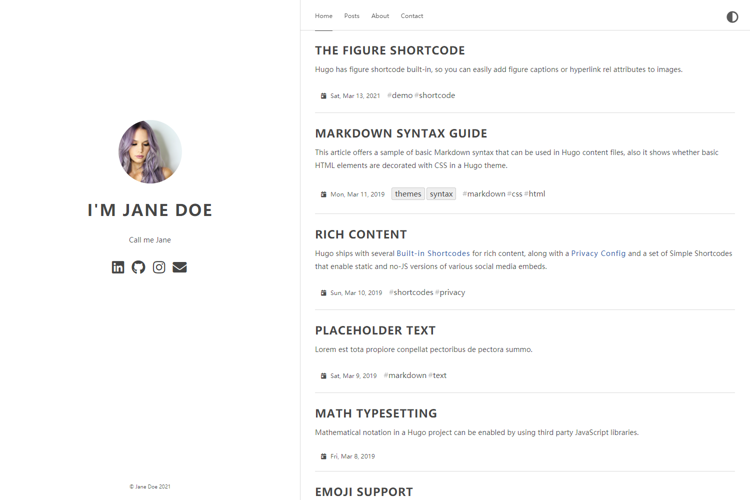Toggle dark mode with the contrast icon
Viewport: 750px width, 500px height.
coord(732,16)
